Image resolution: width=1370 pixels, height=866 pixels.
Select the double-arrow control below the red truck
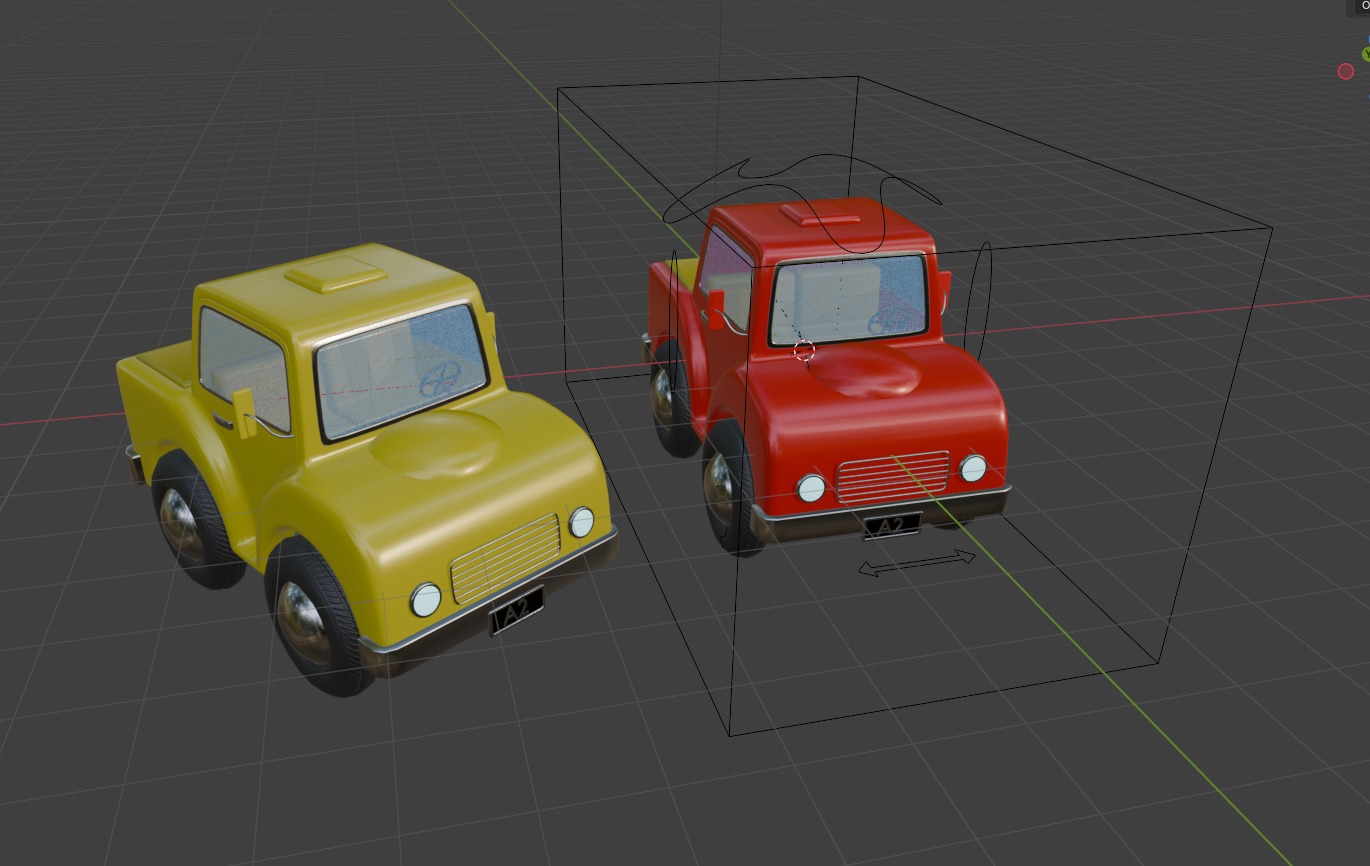pyautogui.click(x=917, y=563)
